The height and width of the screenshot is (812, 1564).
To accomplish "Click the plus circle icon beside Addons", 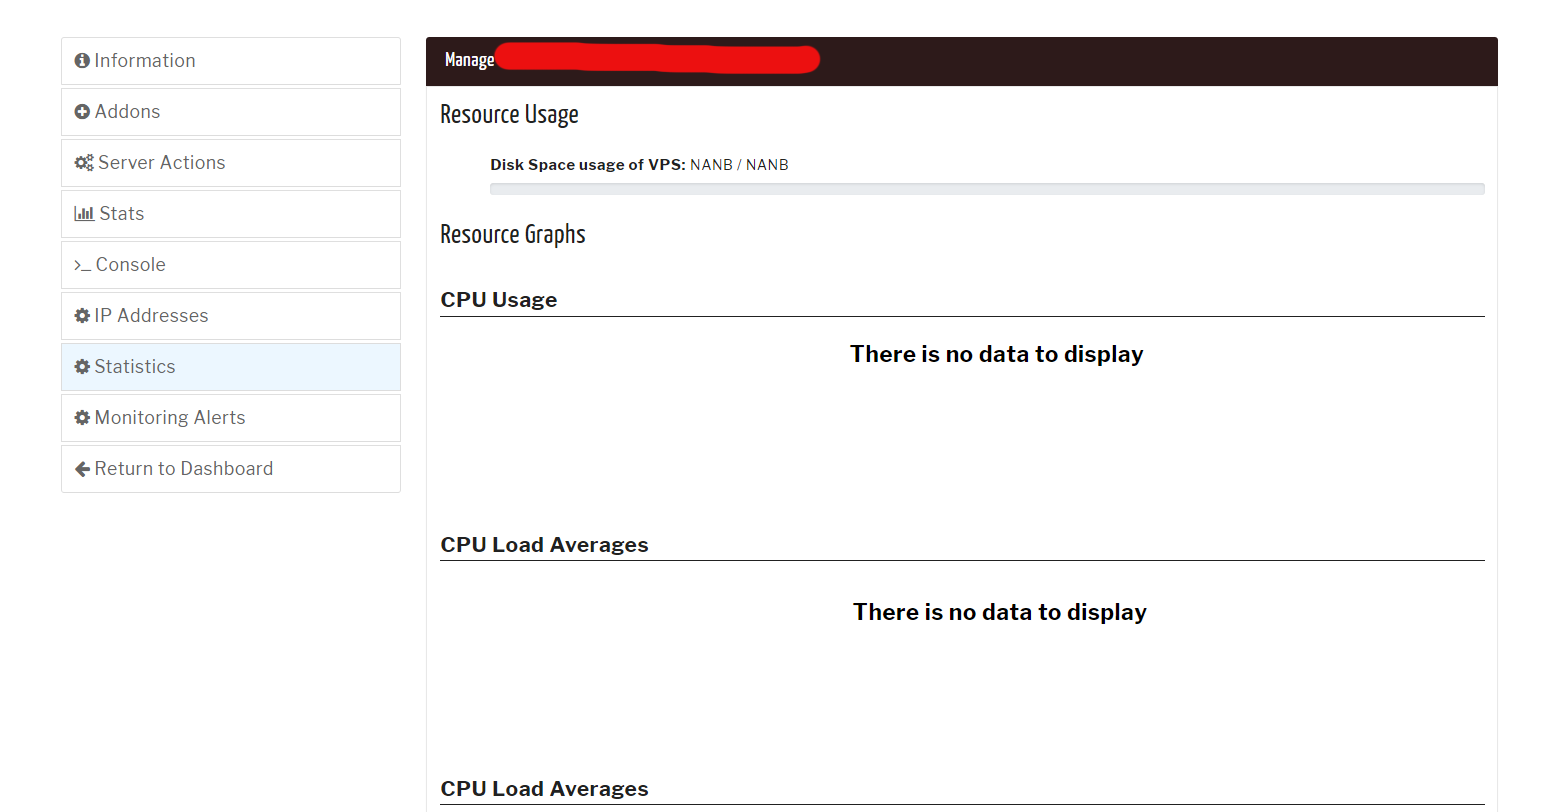I will click(x=82, y=112).
